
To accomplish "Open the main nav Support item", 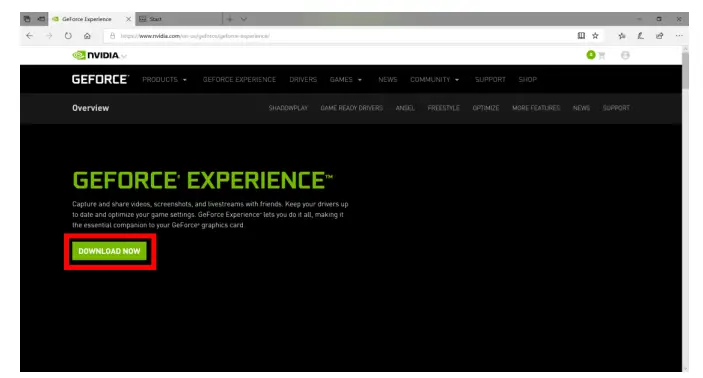I will (490, 79).
